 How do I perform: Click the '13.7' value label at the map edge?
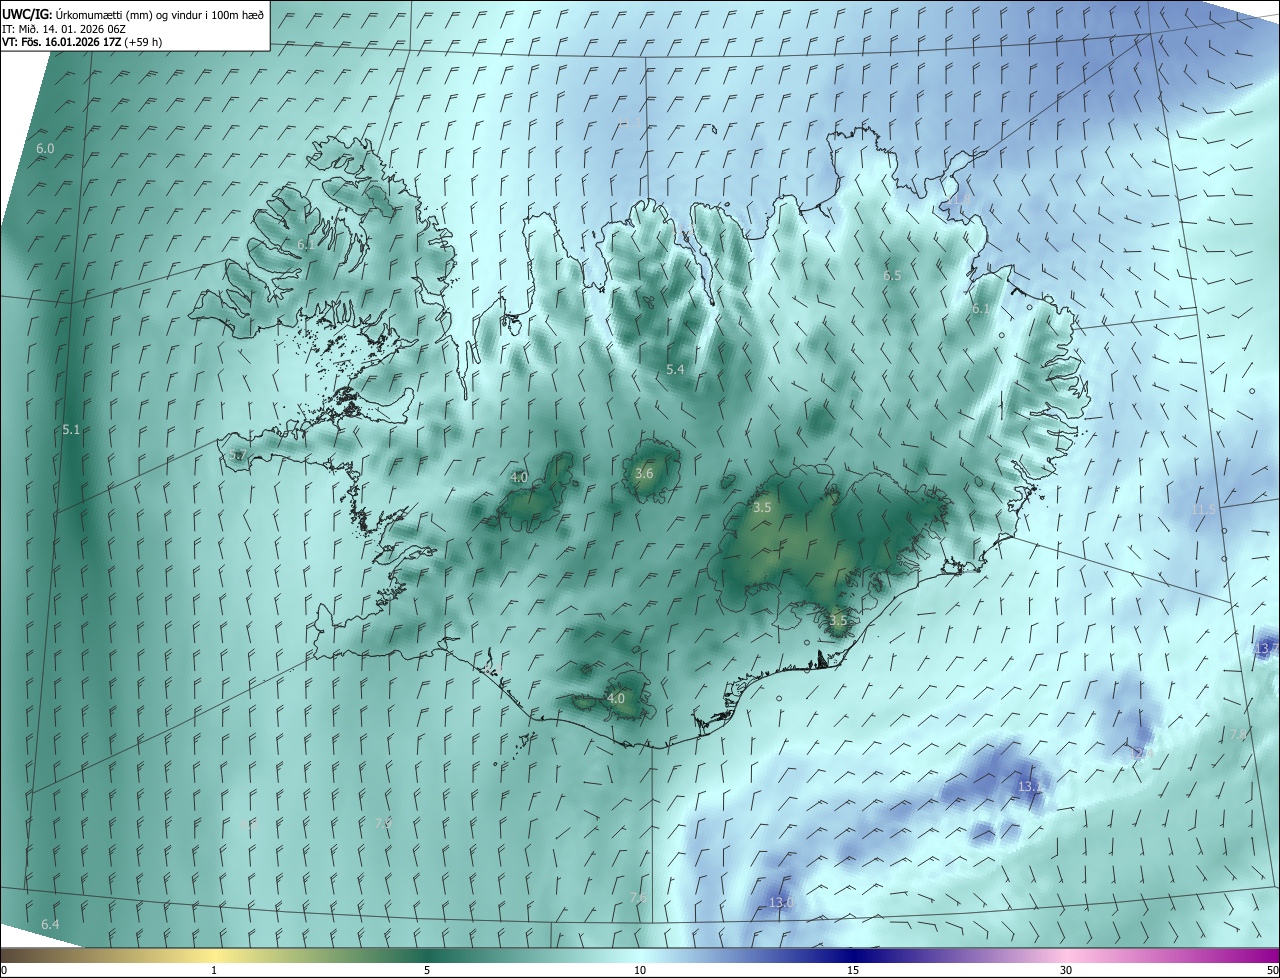1266,649
